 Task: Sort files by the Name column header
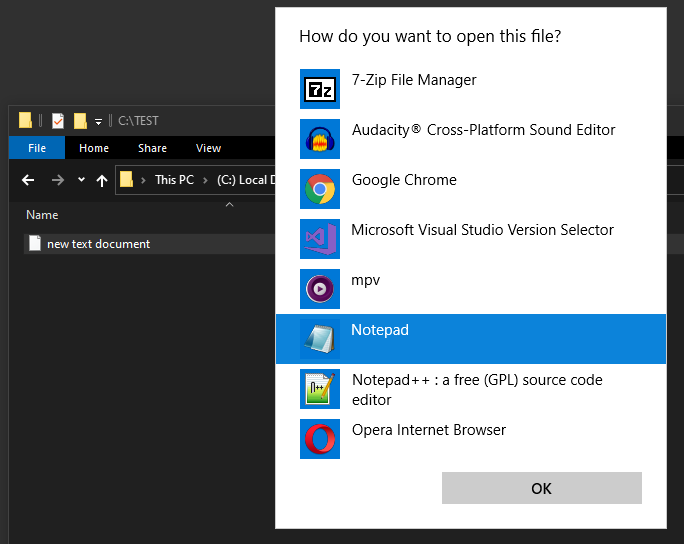pos(42,215)
